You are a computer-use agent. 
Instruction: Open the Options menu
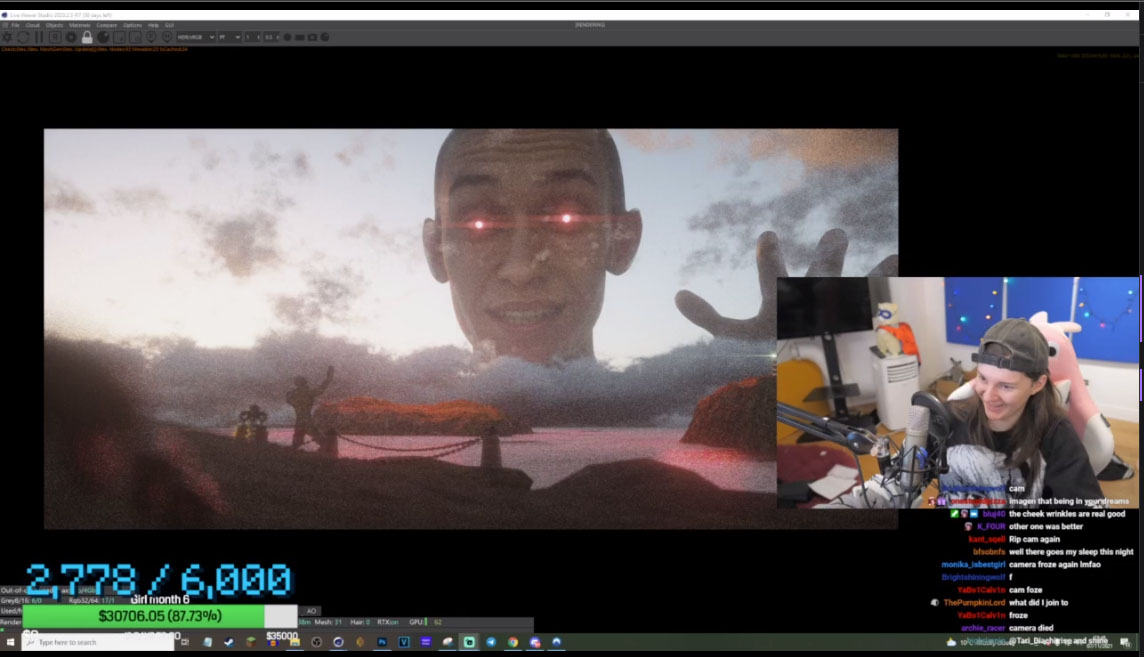coord(132,25)
